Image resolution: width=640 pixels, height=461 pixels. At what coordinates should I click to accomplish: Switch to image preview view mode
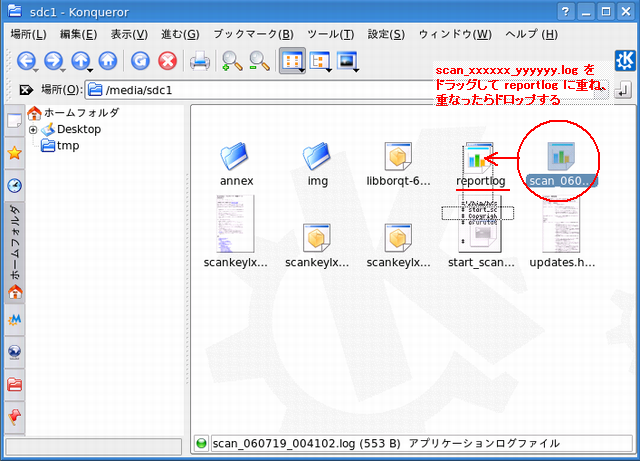tap(346, 61)
